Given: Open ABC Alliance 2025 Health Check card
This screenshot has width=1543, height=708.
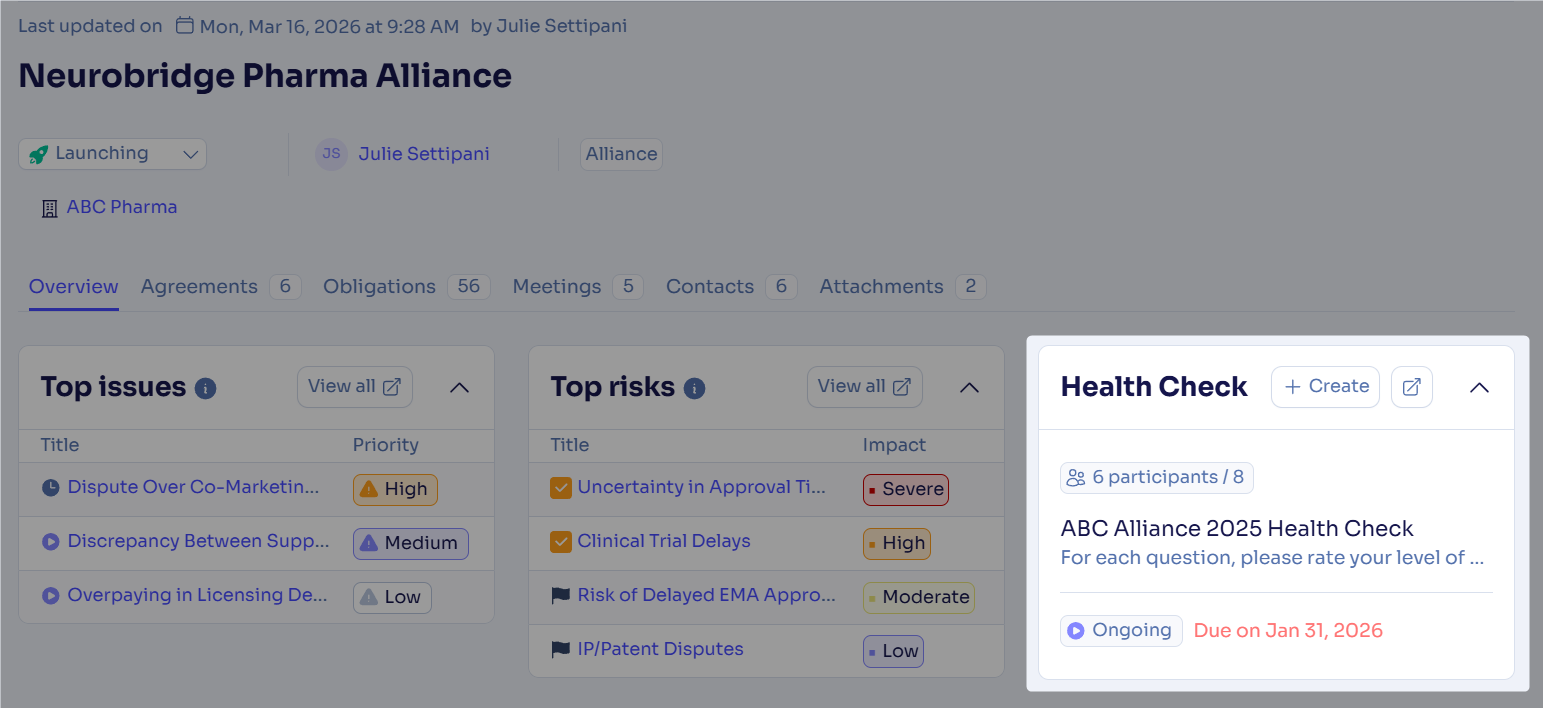Looking at the screenshot, I should pyautogui.click(x=1237, y=528).
